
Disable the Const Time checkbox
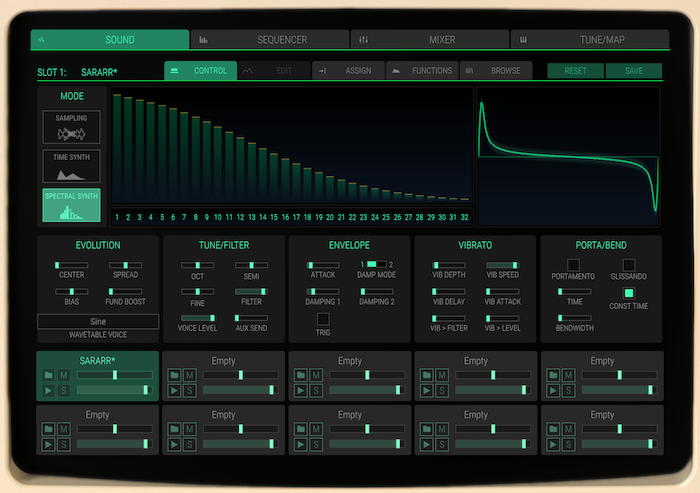(629, 293)
